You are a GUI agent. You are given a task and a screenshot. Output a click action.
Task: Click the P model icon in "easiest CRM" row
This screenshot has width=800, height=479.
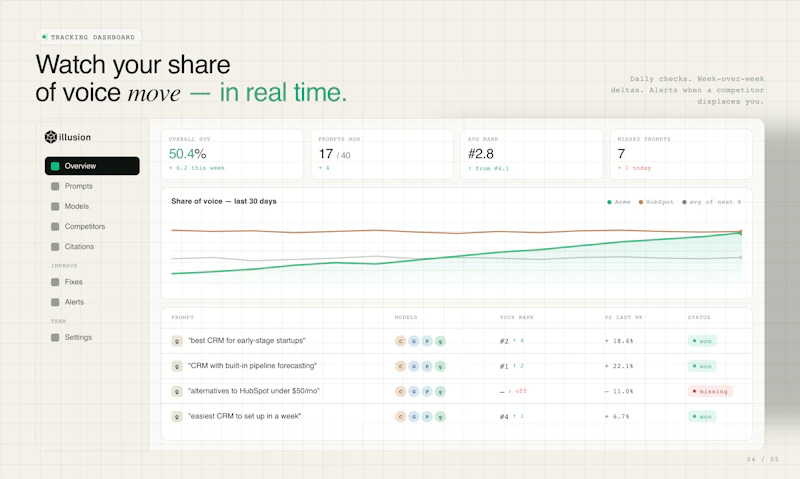coord(427,417)
